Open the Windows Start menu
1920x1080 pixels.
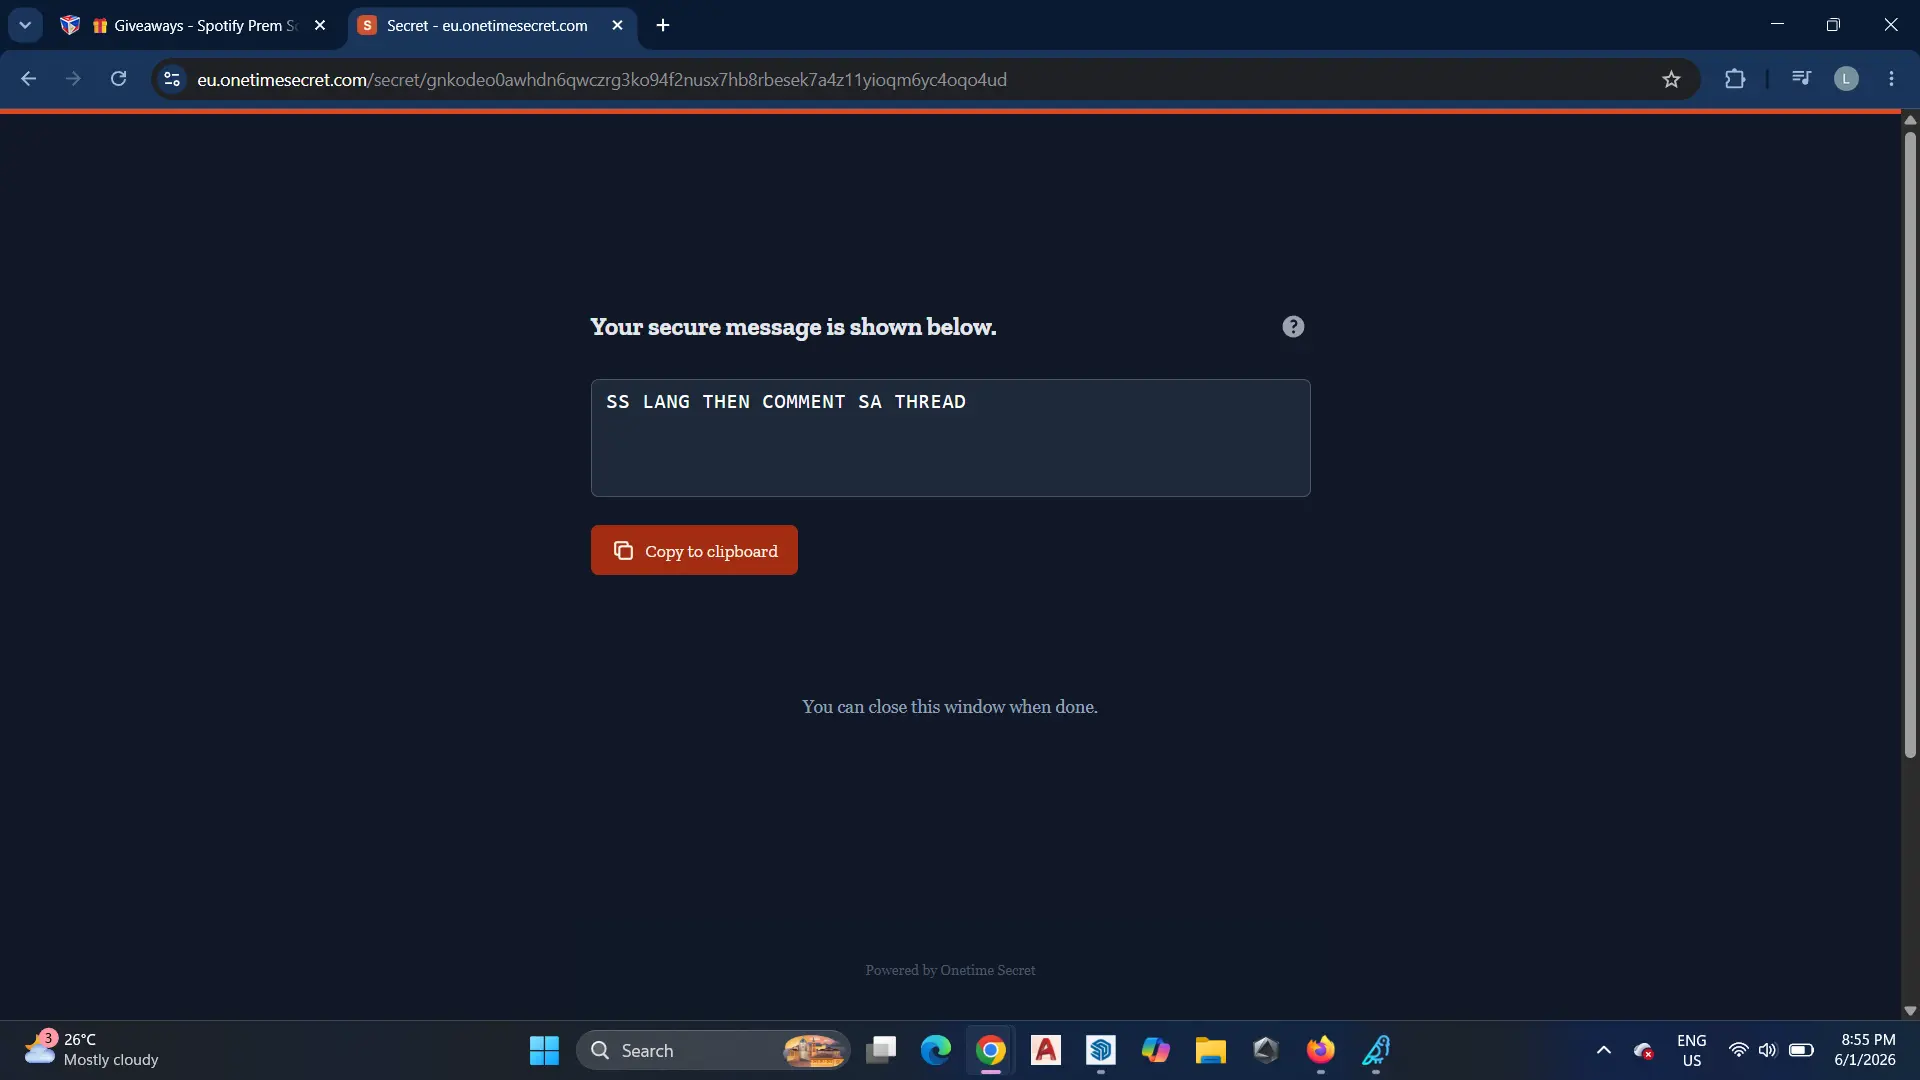[544, 1050]
